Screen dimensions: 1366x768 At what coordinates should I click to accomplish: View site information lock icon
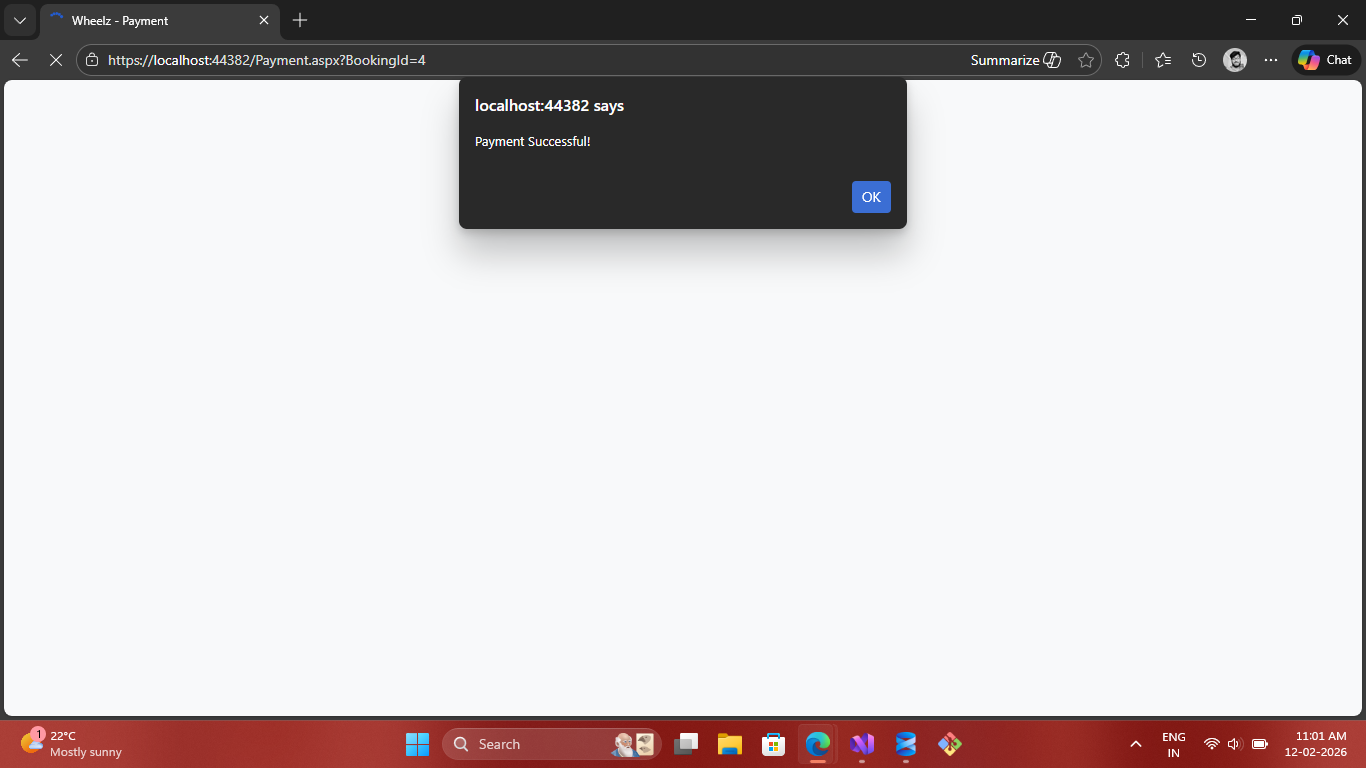[x=92, y=60]
